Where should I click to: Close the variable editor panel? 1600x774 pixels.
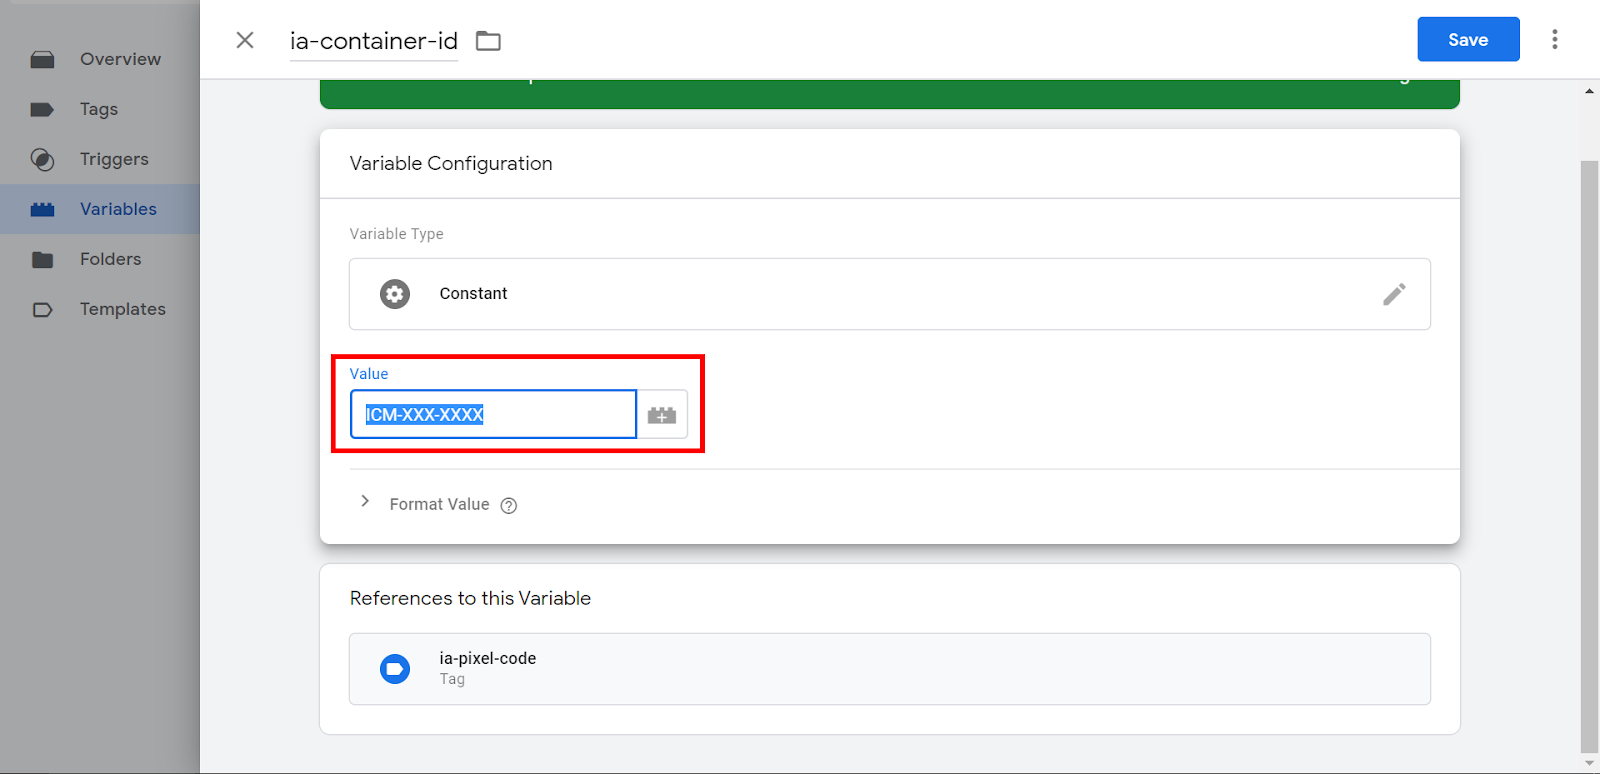[x=245, y=40]
